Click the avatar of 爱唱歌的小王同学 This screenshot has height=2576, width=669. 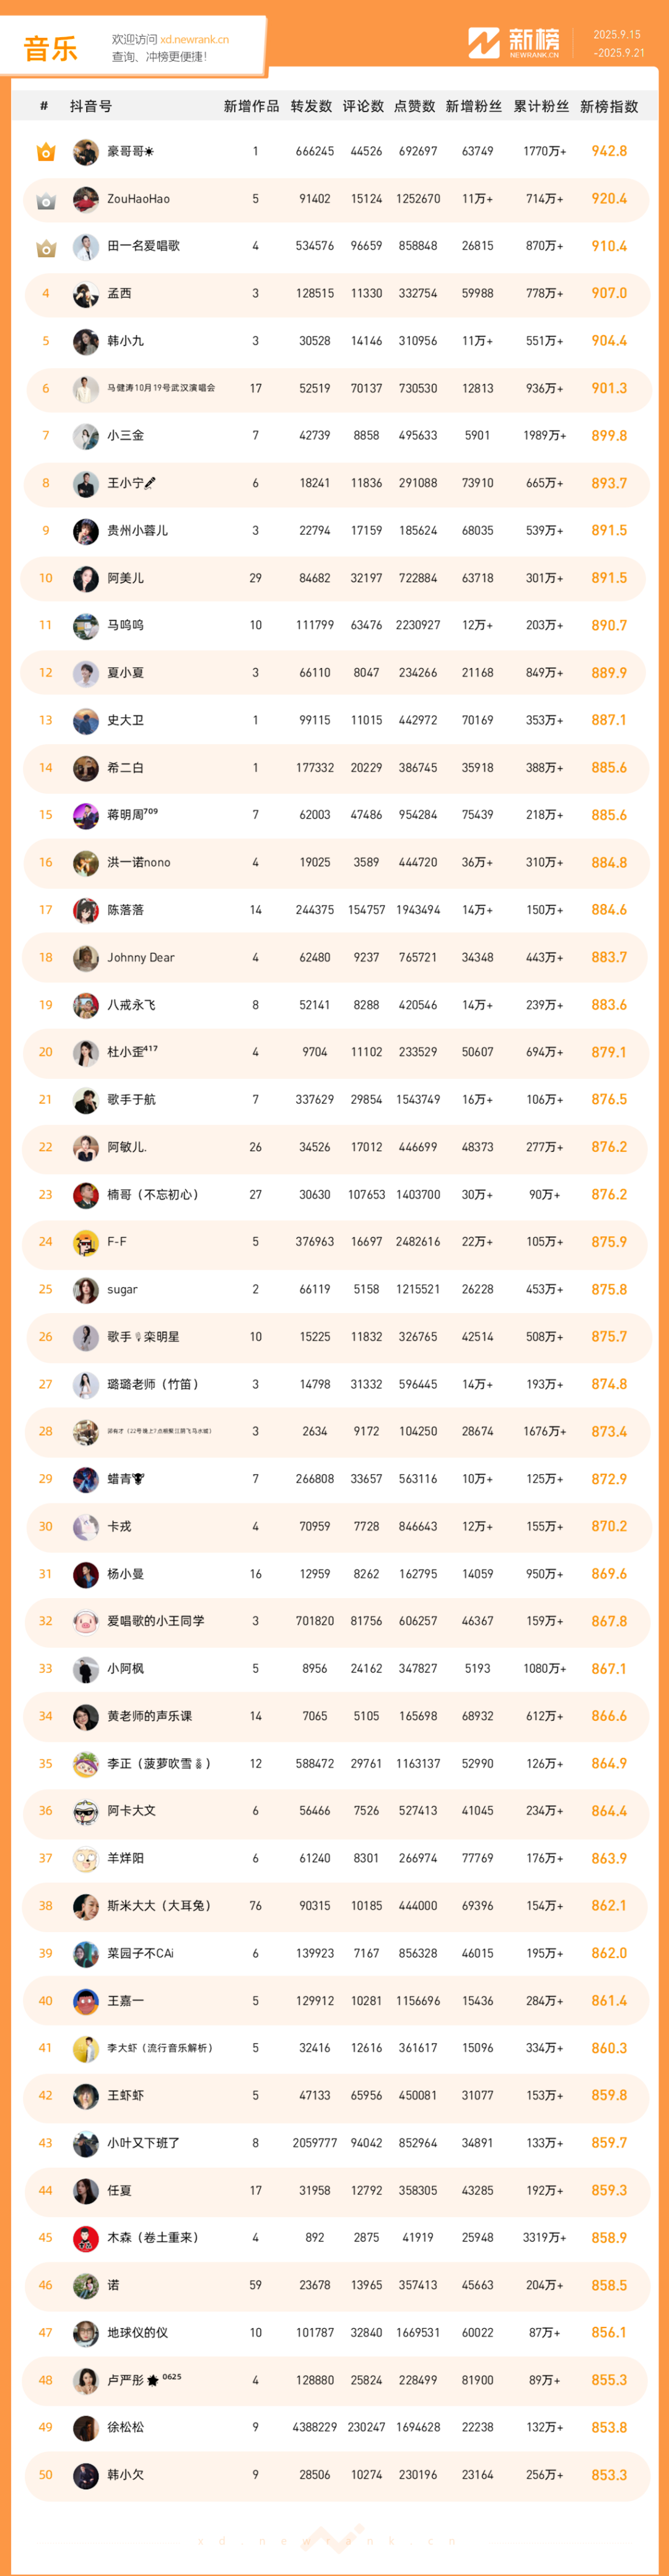coord(86,1621)
